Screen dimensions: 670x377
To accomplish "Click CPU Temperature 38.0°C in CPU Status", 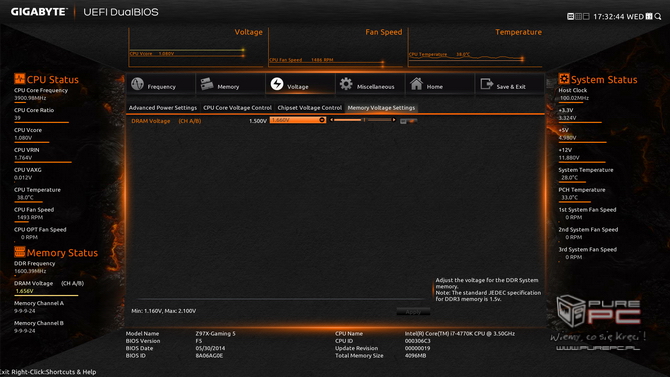I will pyautogui.click(x=37, y=194).
